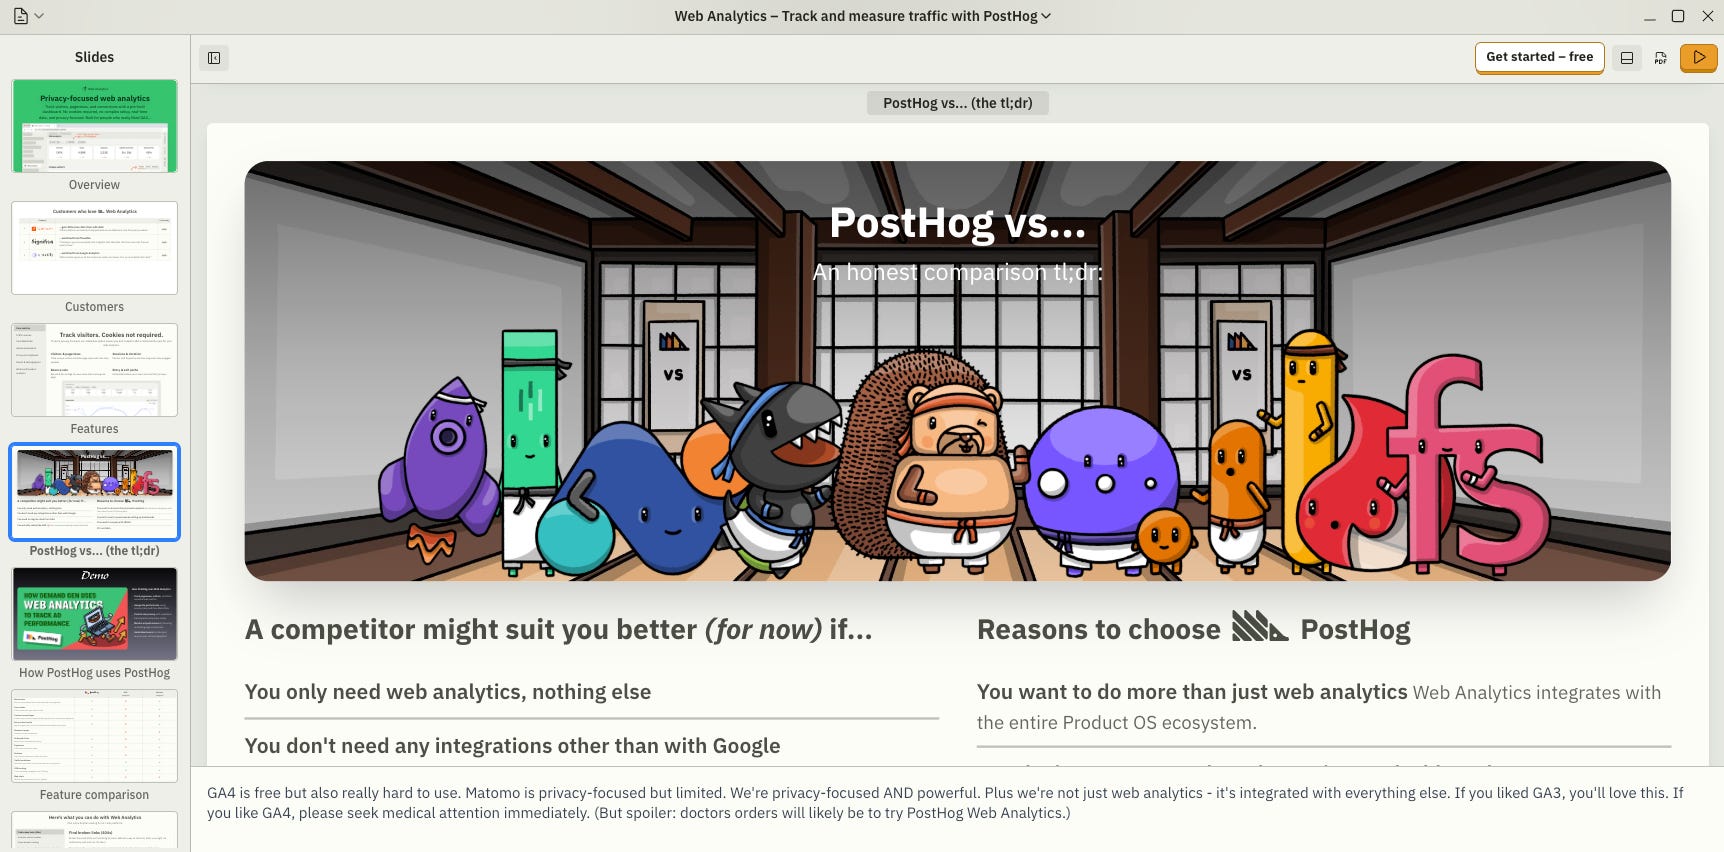Viewport: 1724px width, 852px height.
Task: Click the PostHog vs... hero heading
Action: [958, 223]
